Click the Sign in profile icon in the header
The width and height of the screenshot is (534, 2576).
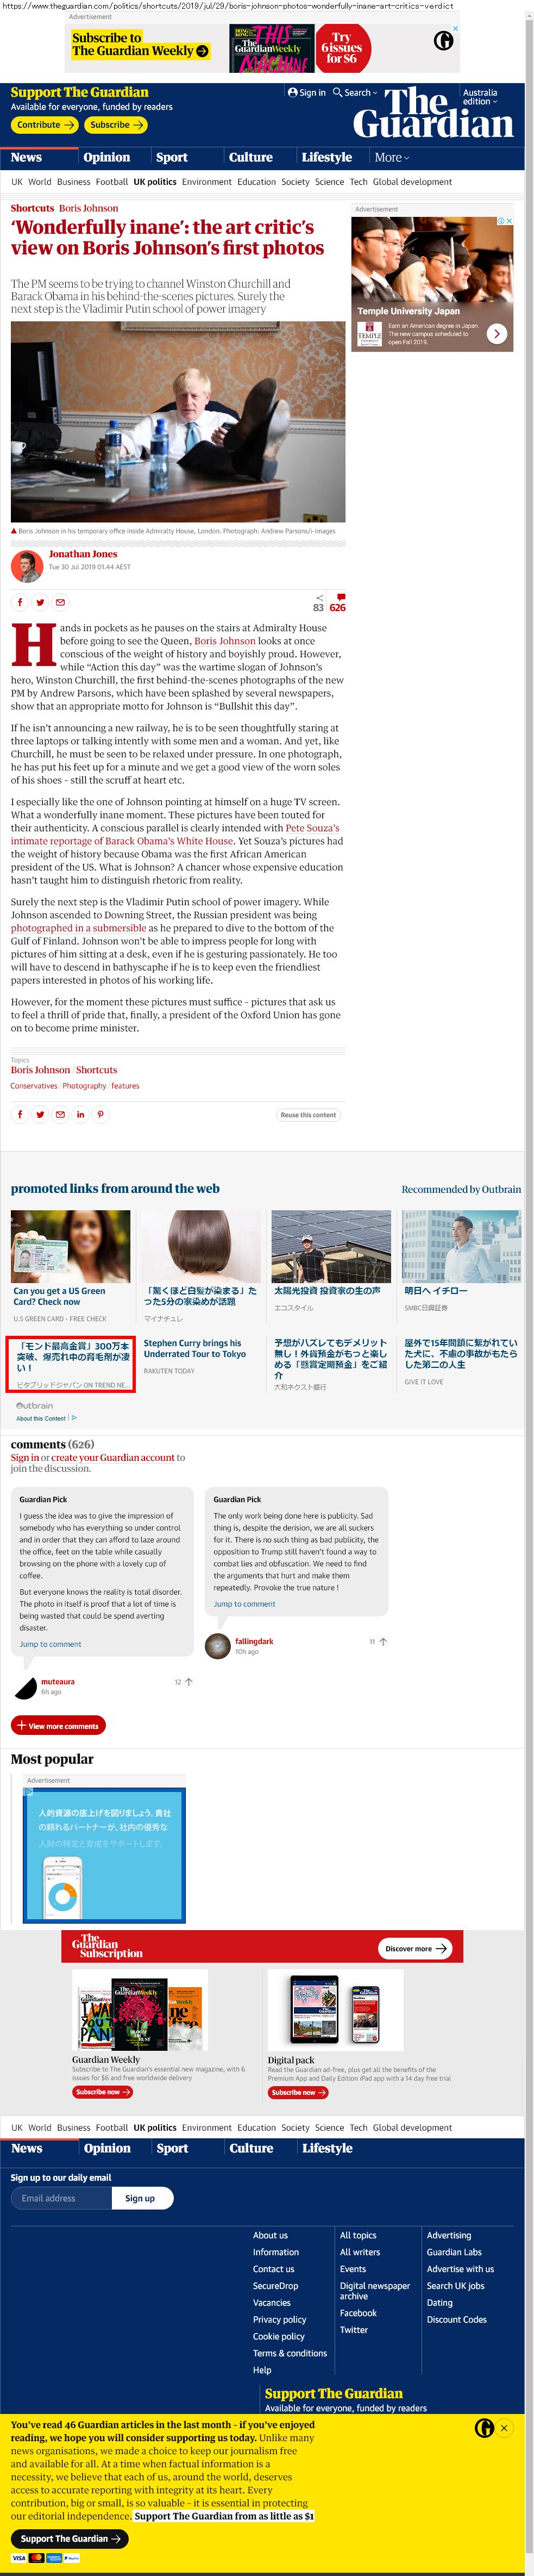pyautogui.click(x=292, y=92)
